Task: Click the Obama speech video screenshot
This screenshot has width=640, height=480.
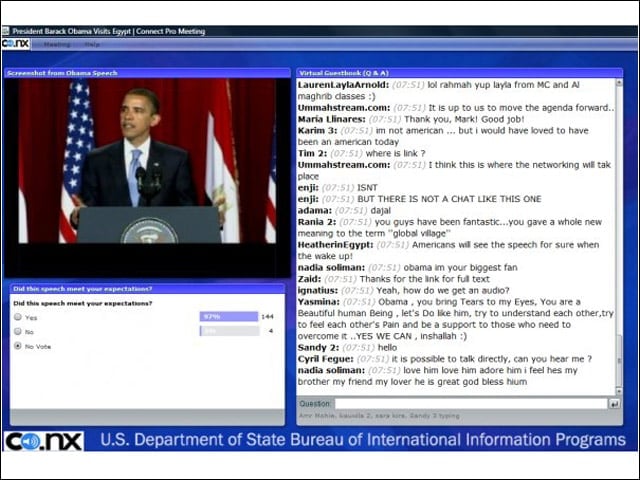Action: pyautogui.click(x=147, y=161)
